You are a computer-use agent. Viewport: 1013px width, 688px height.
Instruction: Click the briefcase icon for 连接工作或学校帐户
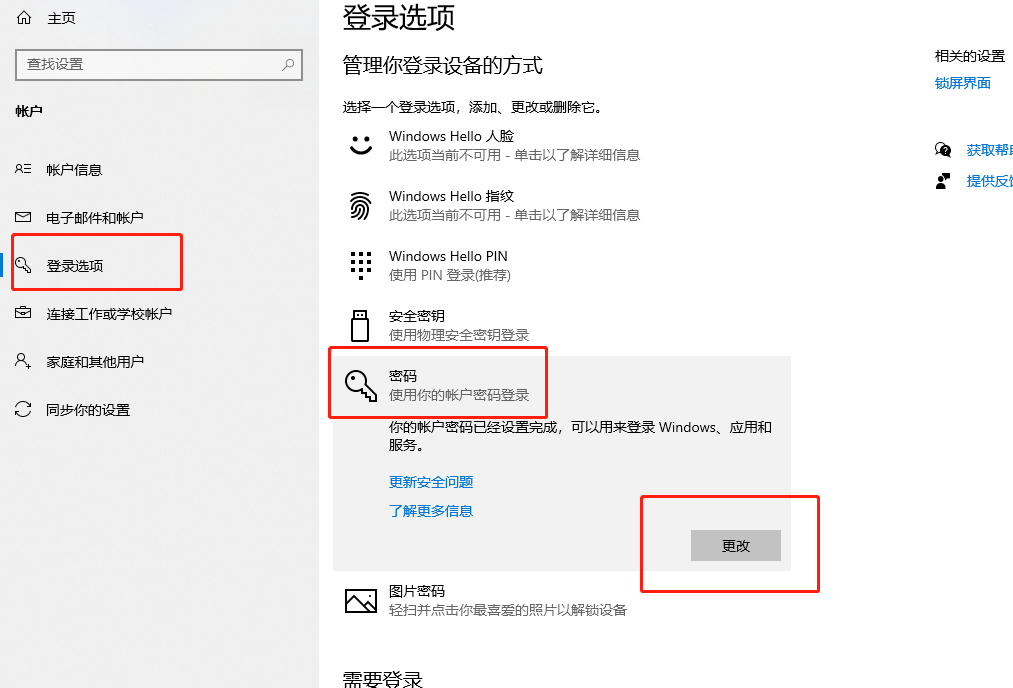(x=23, y=313)
